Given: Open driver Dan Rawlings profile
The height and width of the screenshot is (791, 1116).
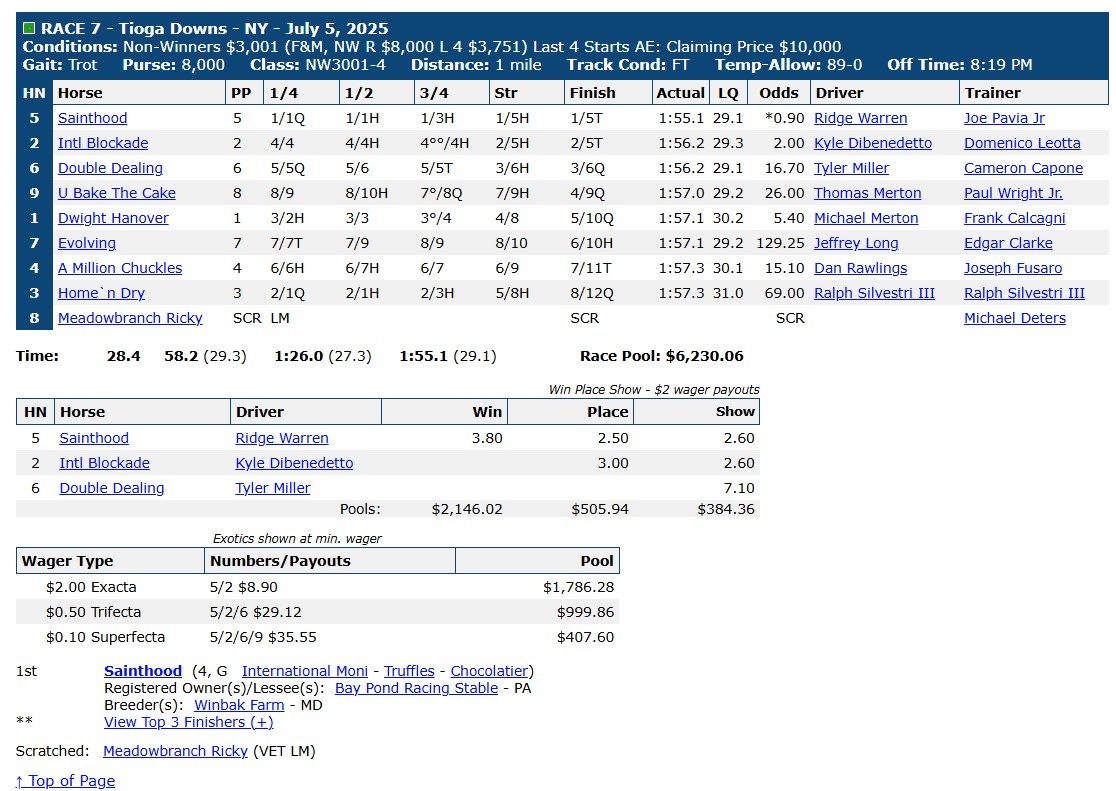Looking at the screenshot, I should point(860,268).
